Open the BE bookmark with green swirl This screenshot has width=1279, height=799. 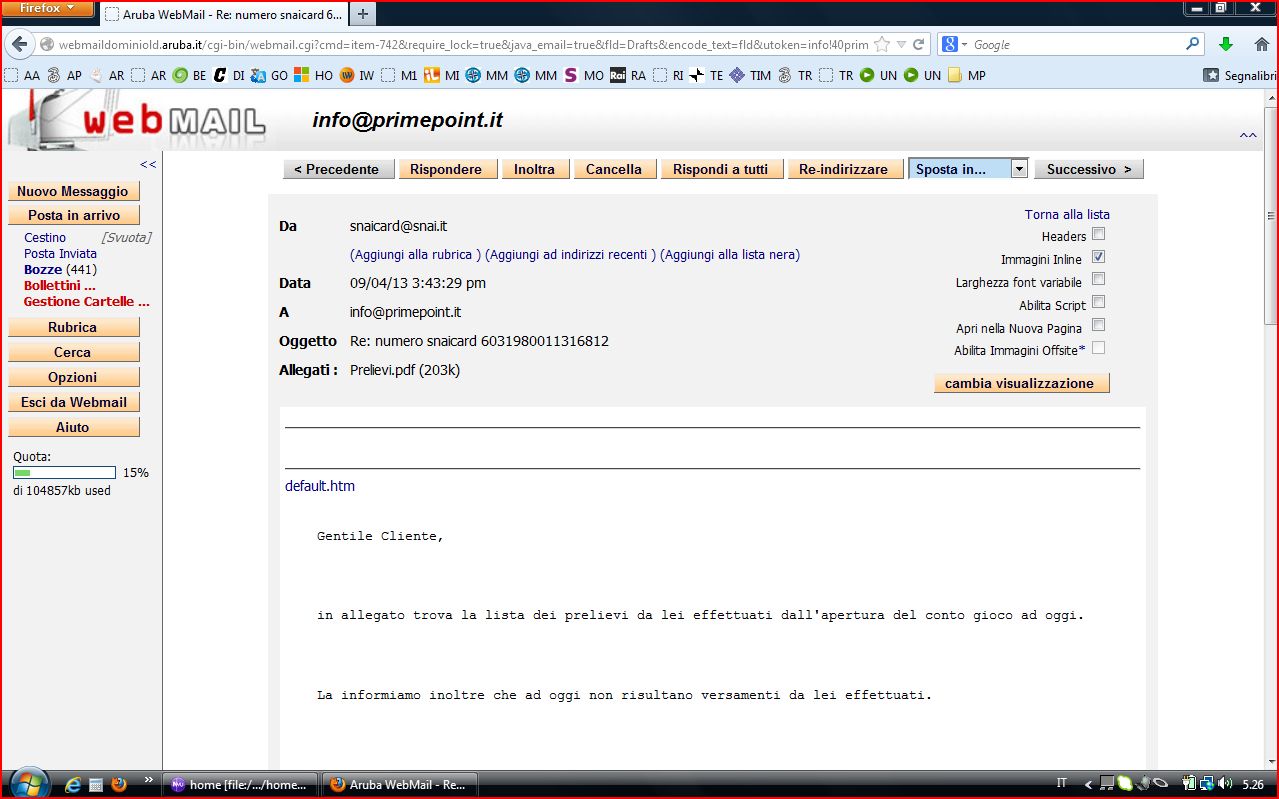pyautogui.click(x=189, y=75)
